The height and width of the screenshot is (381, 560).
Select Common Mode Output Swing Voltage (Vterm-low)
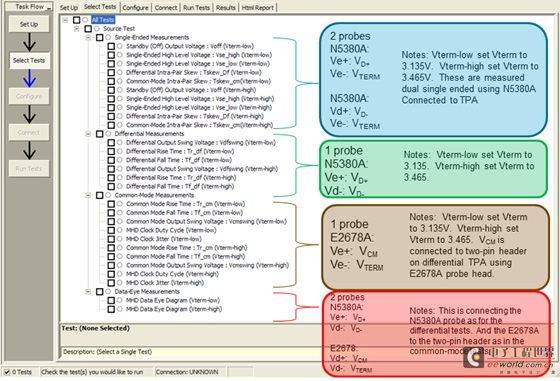206,222
